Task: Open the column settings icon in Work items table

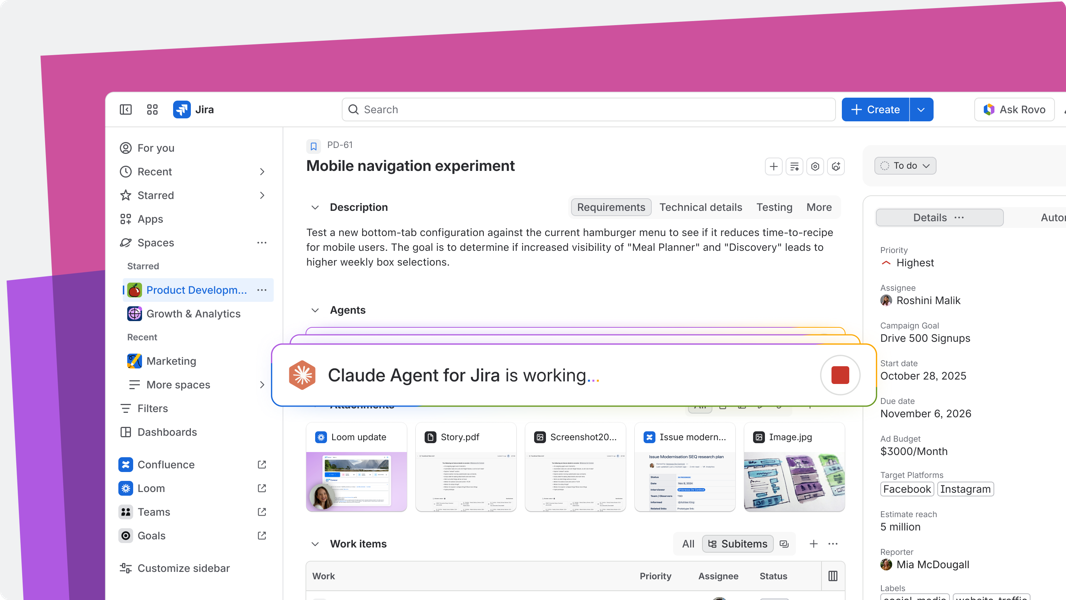Action: tap(833, 576)
